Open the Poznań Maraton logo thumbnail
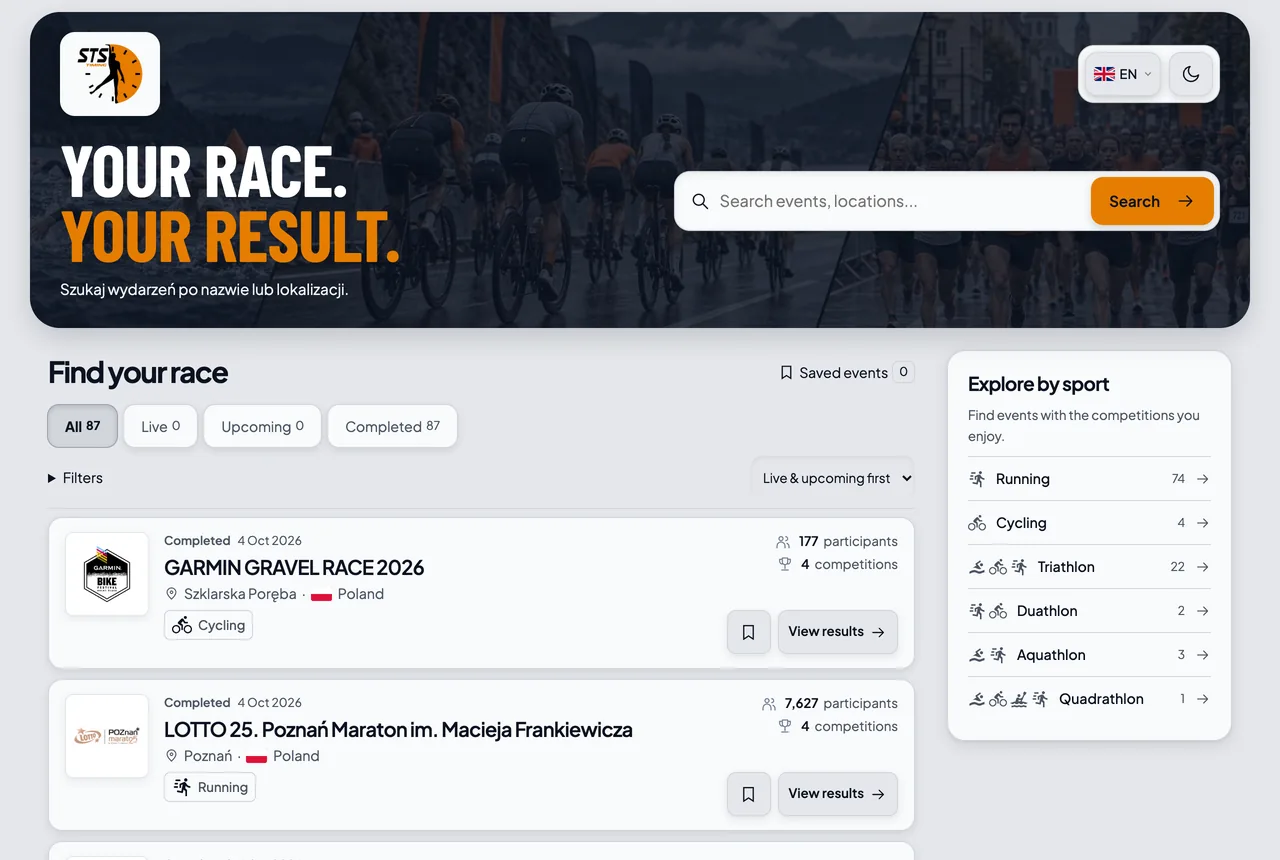 coord(107,736)
